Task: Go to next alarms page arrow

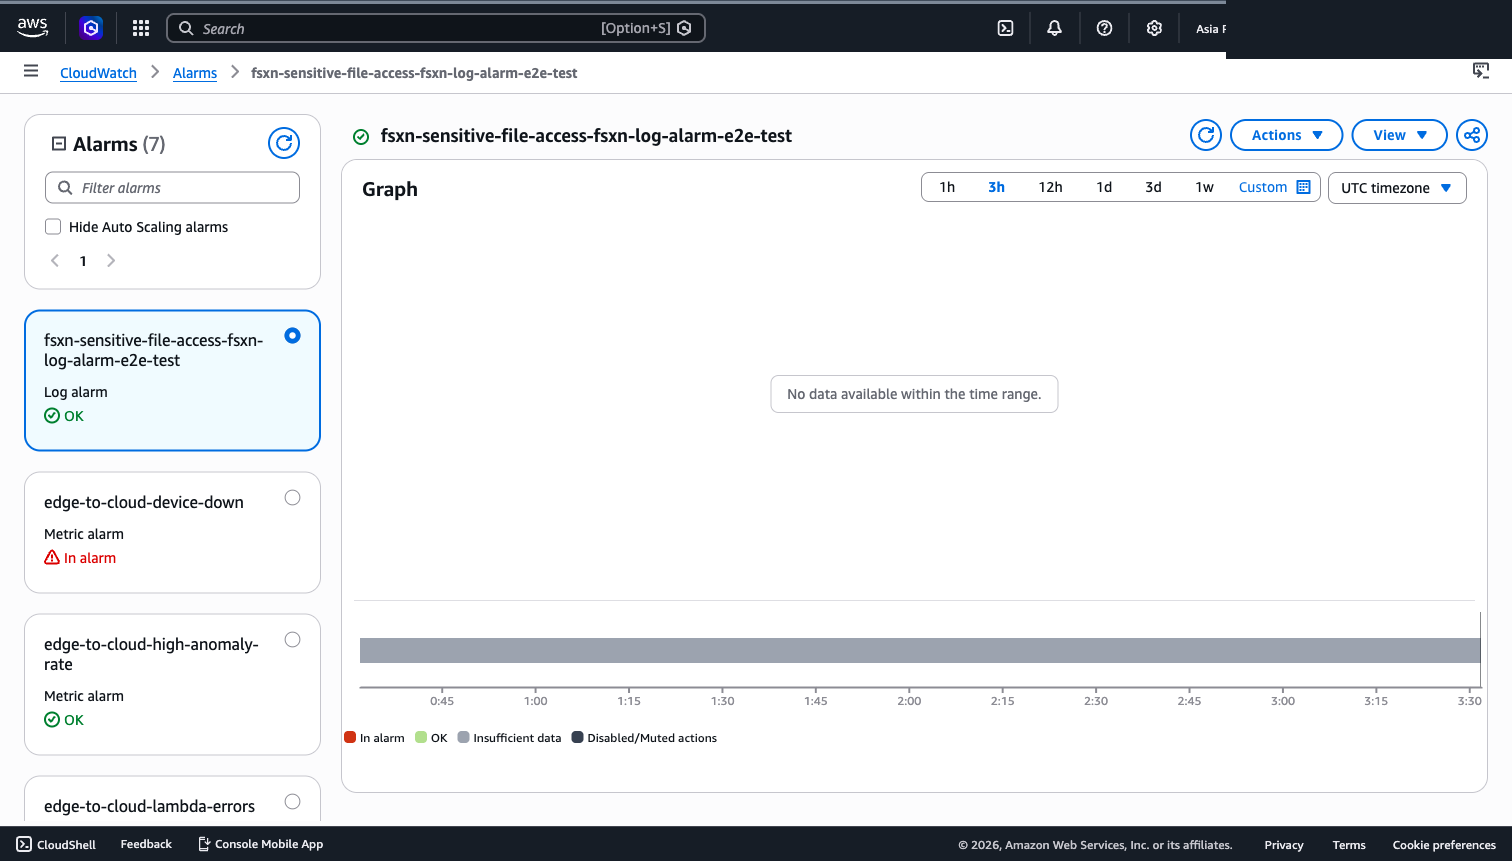Action: pos(111,261)
